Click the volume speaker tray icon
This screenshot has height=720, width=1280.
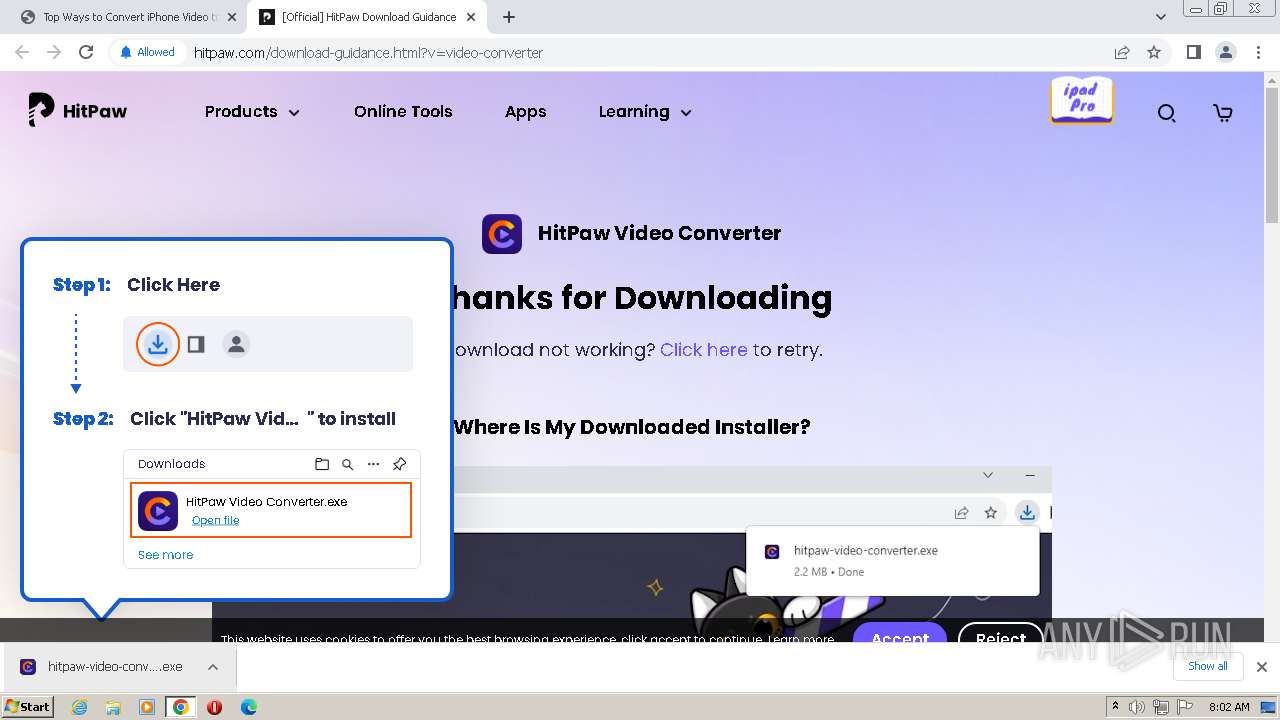pos(1138,707)
